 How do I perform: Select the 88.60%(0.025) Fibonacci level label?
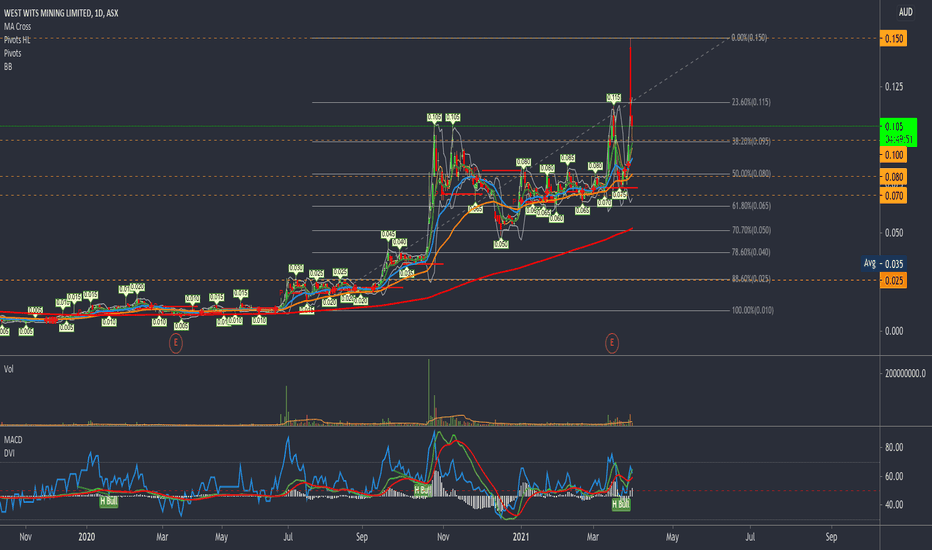(751, 279)
